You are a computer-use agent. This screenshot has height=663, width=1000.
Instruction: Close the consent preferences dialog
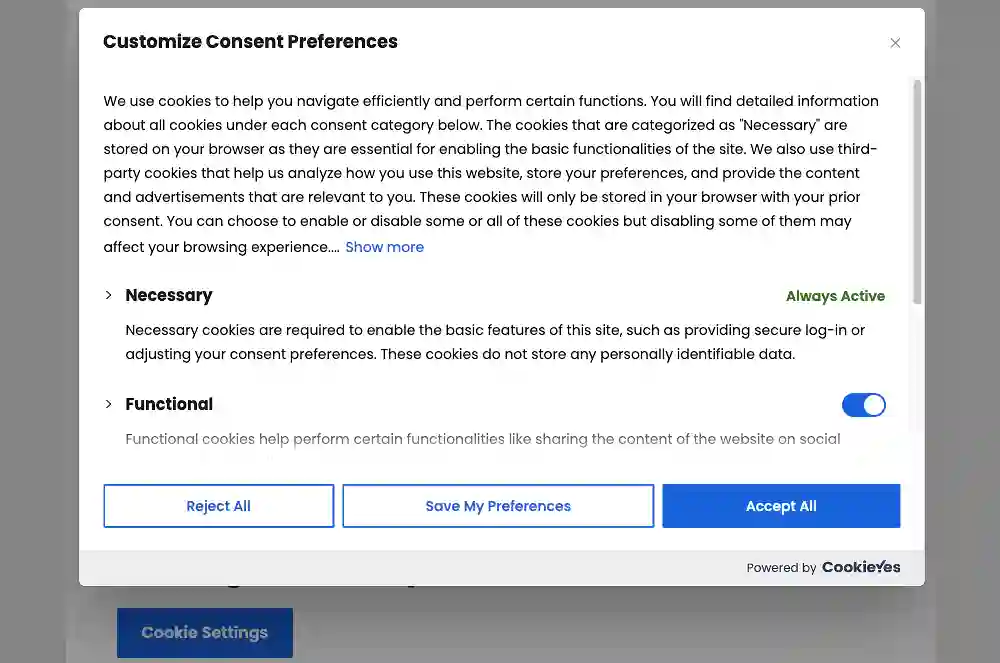tap(895, 43)
